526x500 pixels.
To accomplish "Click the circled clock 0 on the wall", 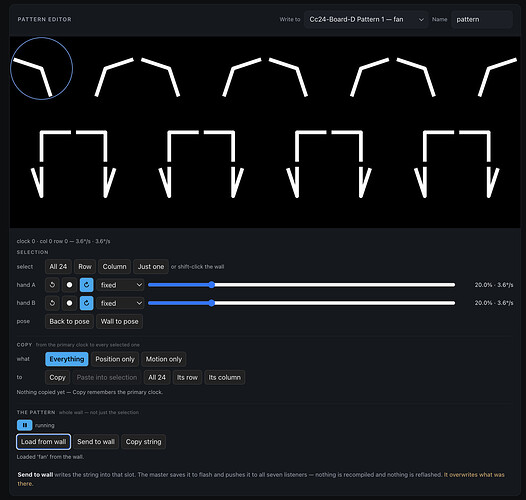I will 42,68.
